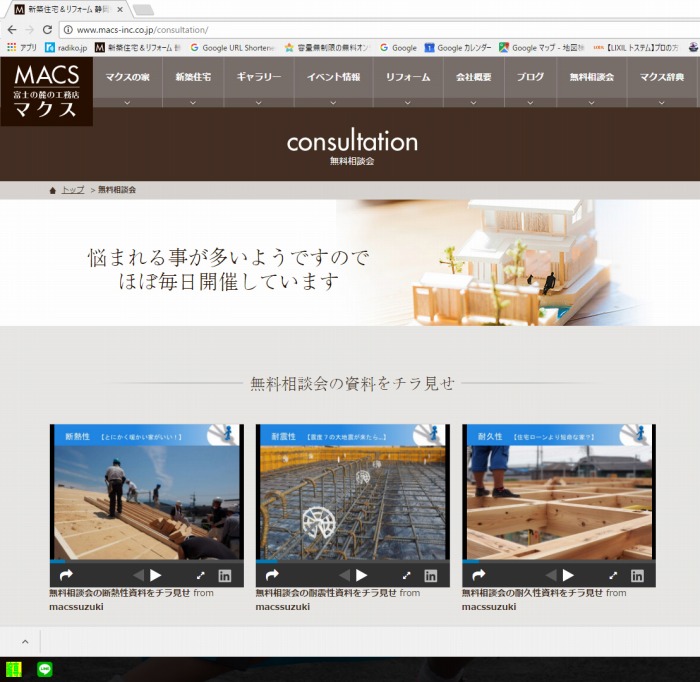
Task: Open 無料相談会の断熱性資料をチラ見せ link
Action: (120, 593)
